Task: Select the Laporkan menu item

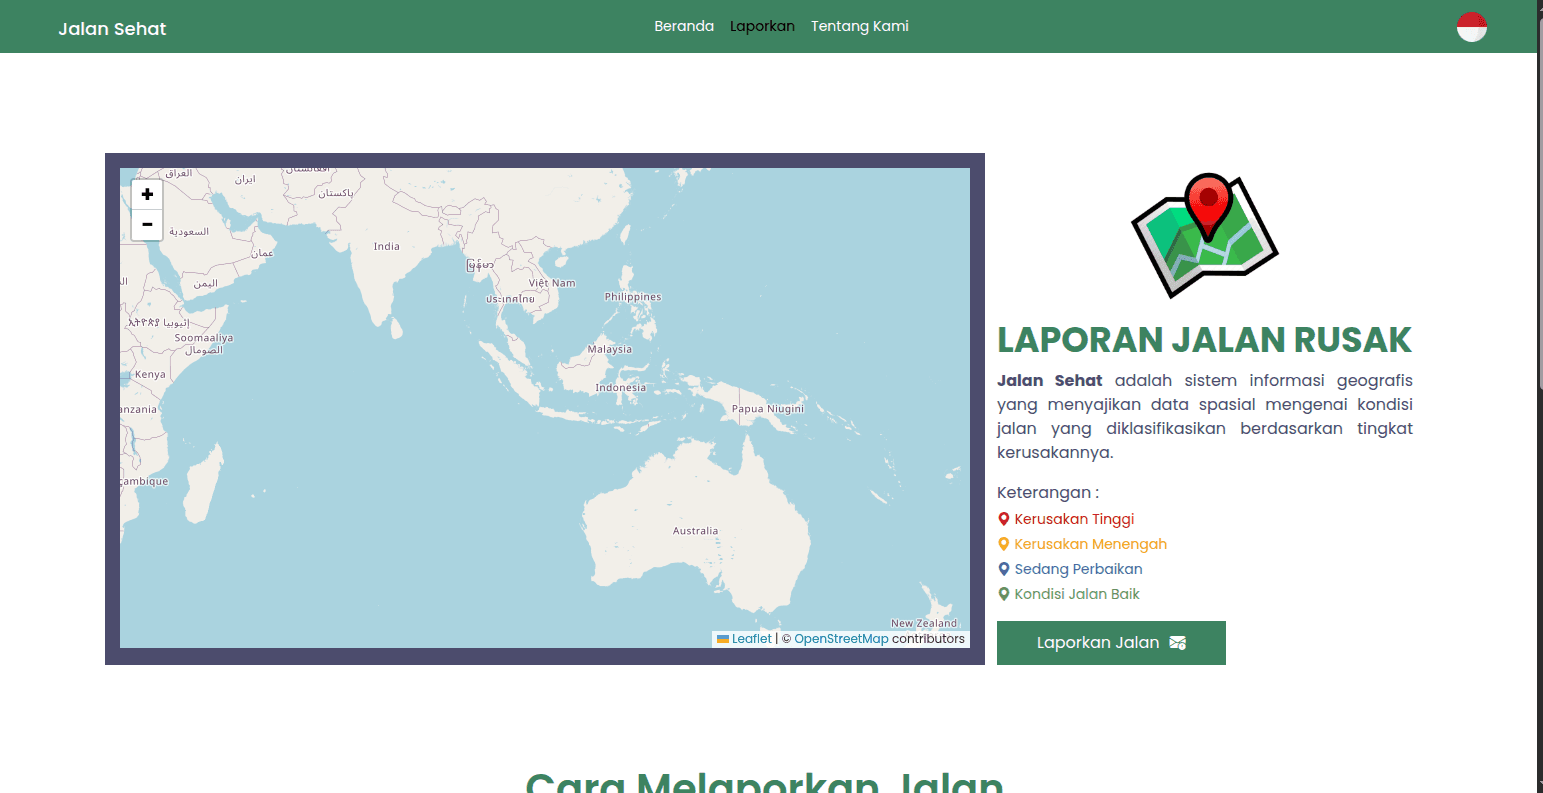Action: pos(762,26)
